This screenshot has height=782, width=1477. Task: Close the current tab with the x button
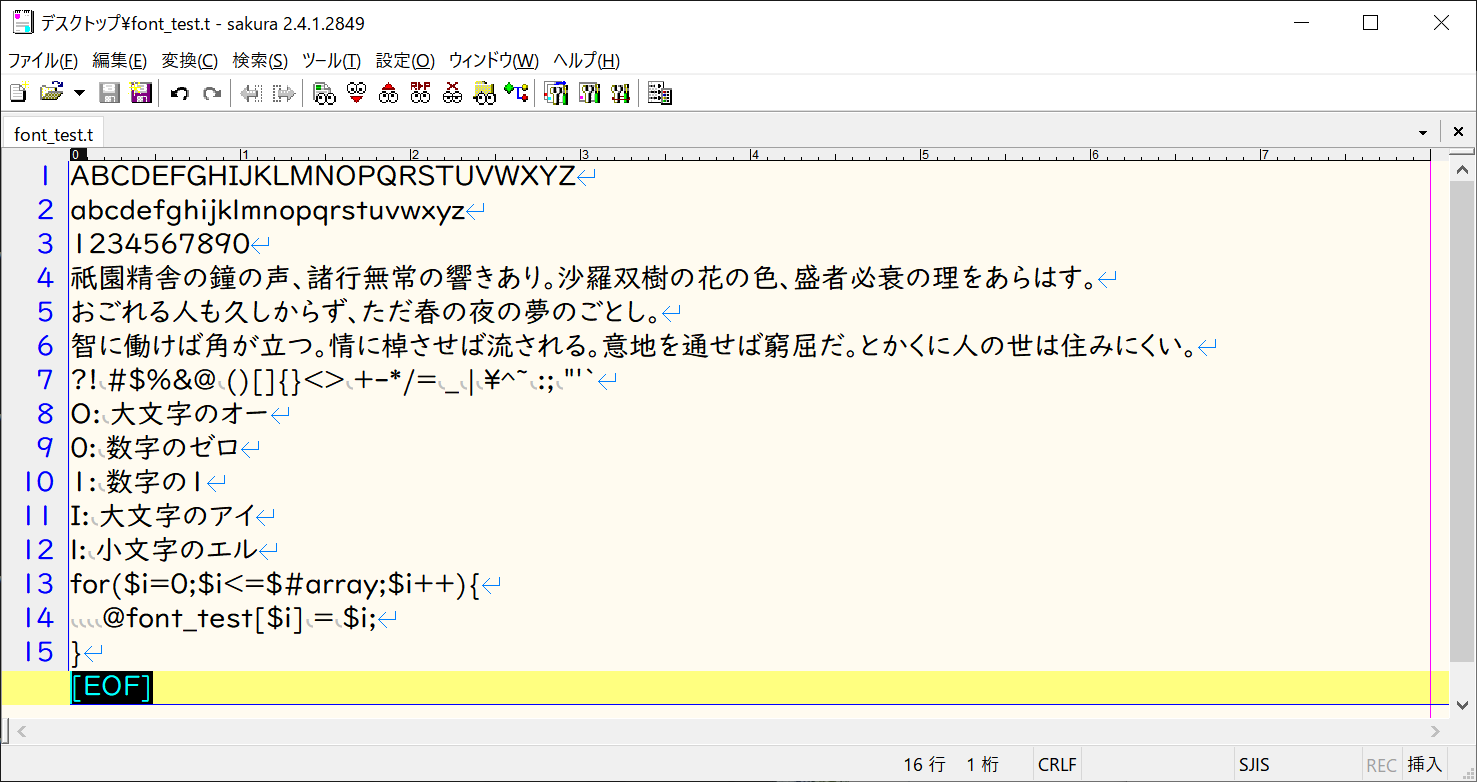1458,131
